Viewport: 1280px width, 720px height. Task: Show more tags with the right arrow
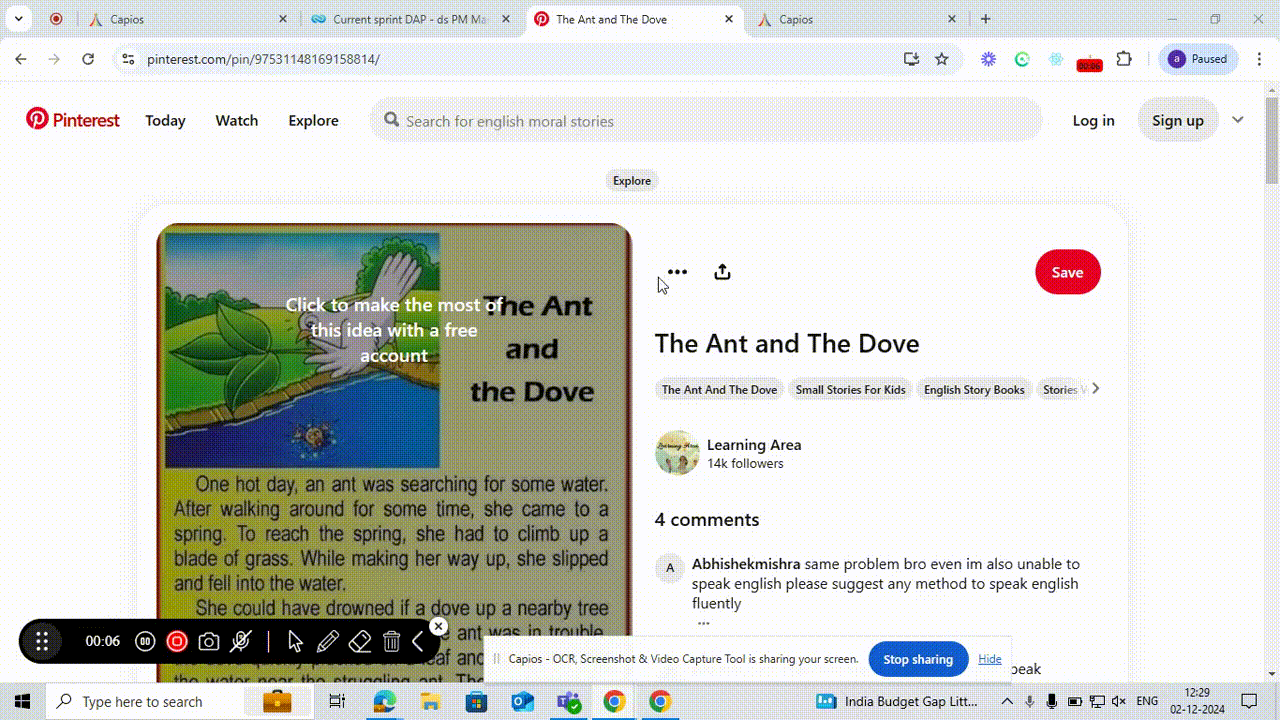(1096, 389)
